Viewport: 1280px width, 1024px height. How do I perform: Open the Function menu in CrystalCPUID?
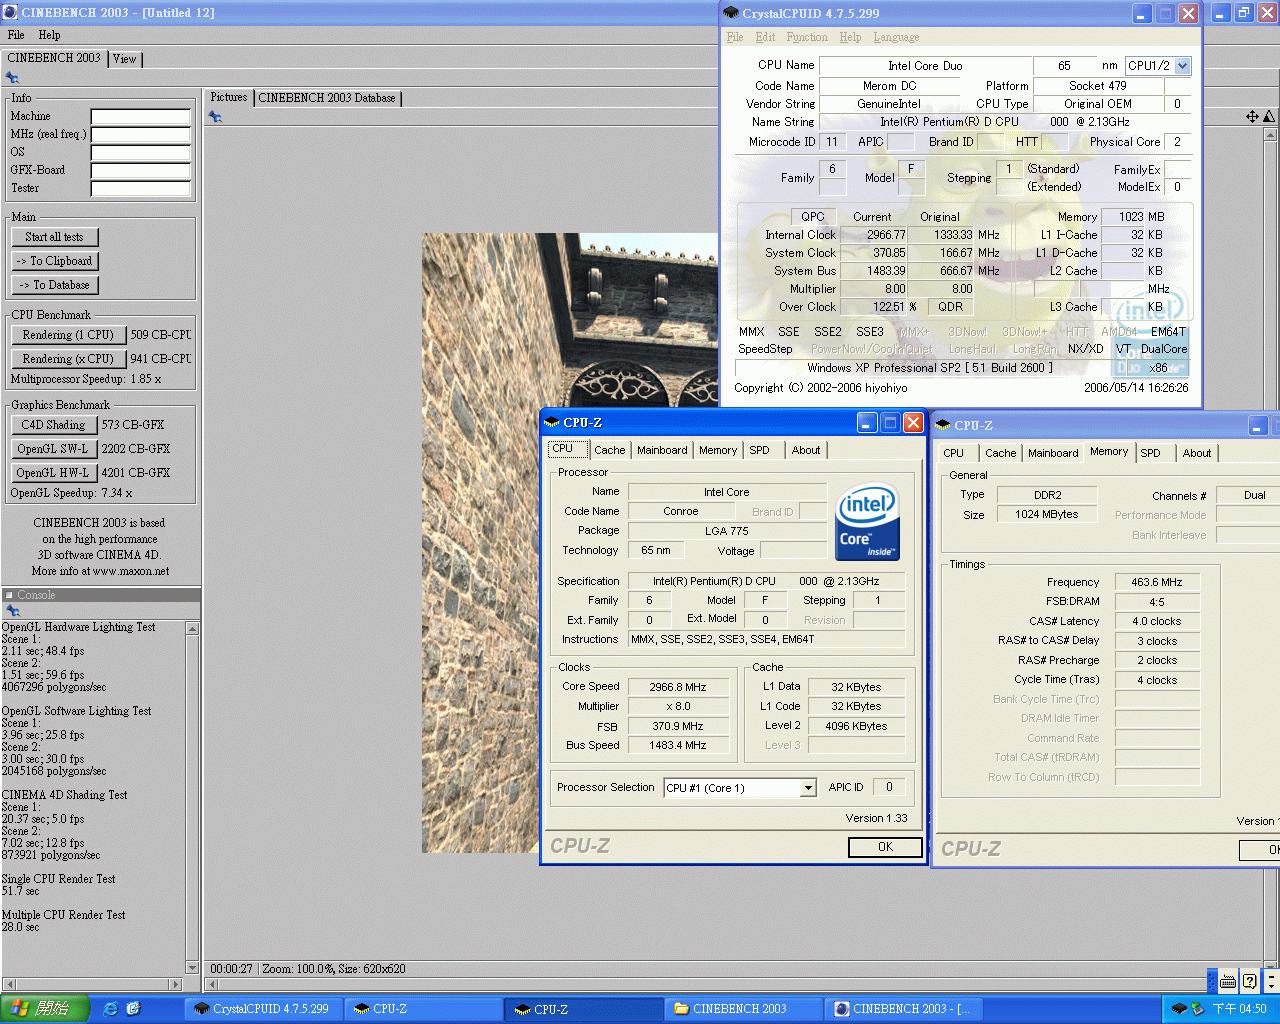[807, 37]
